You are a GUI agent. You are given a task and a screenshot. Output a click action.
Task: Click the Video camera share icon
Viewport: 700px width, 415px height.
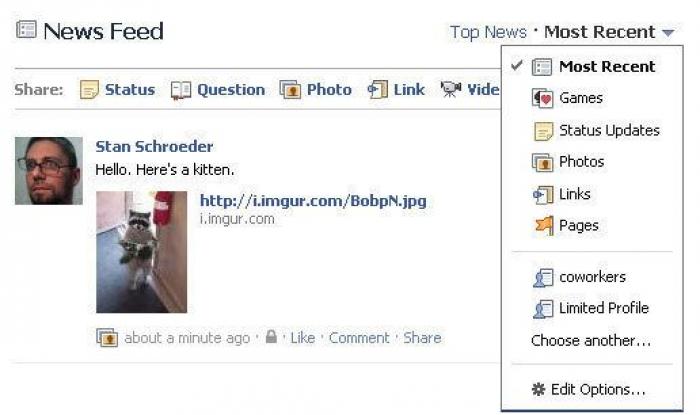point(451,89)
